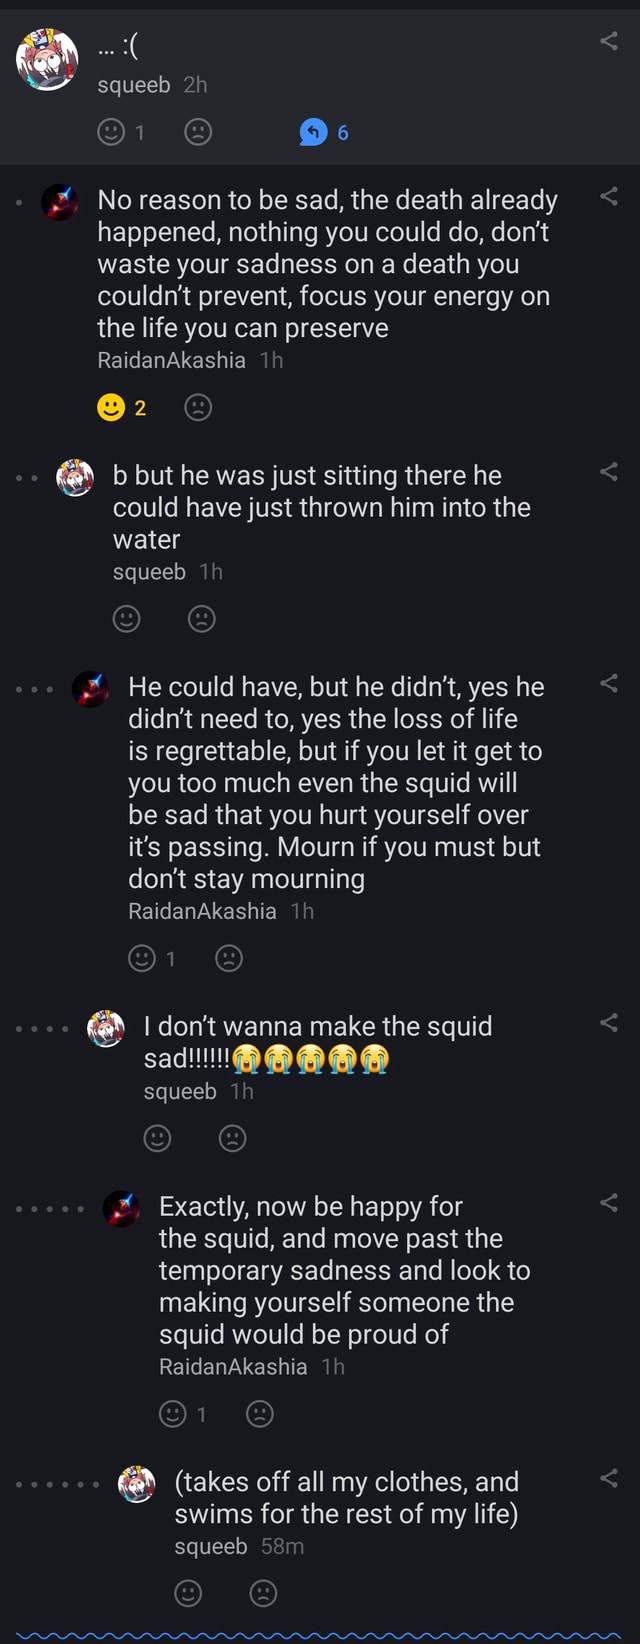Upvote squeeb's top comment with smile icon
Viewport: 640px width, 1644px height.
click(110, 131)
